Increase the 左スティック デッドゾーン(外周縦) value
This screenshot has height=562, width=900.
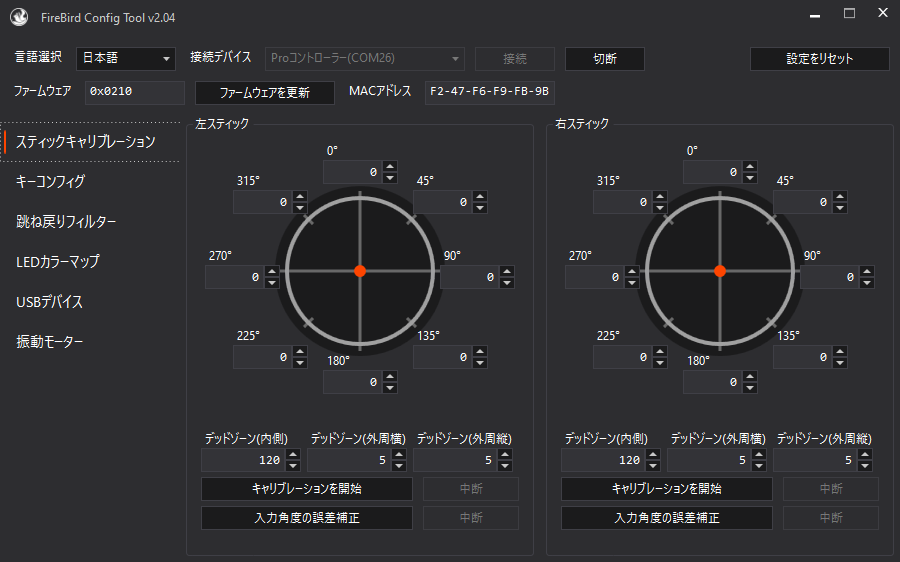(505, 455)
